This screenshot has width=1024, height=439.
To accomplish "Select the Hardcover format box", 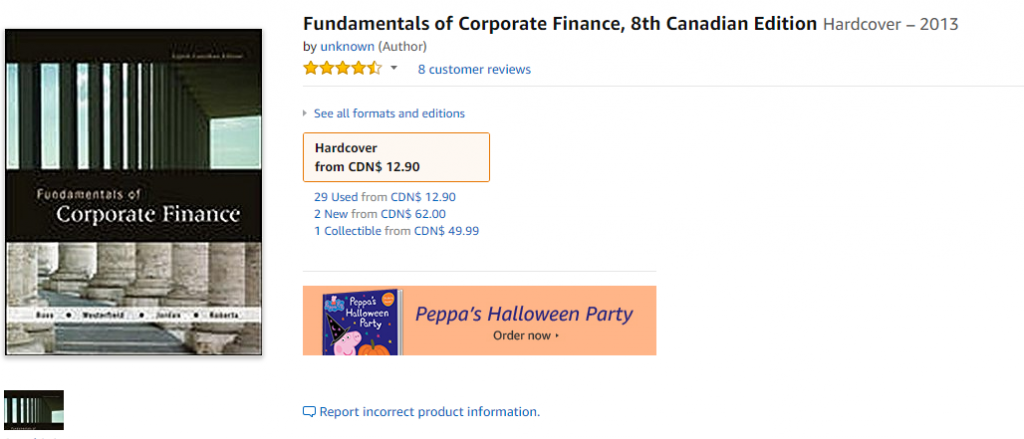I will coord(396,157).
